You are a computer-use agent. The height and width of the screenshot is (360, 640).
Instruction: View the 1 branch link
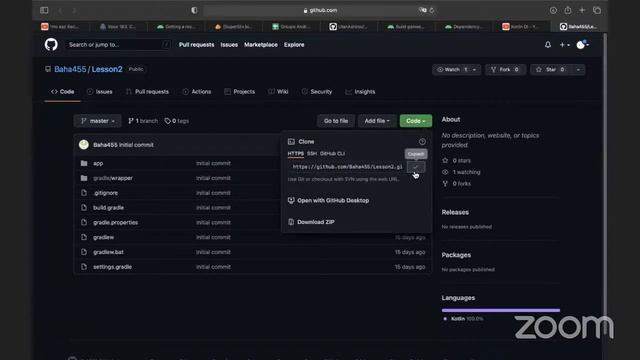coord(143,121)
